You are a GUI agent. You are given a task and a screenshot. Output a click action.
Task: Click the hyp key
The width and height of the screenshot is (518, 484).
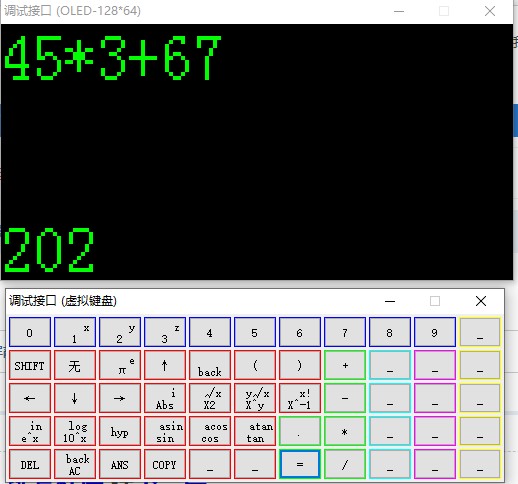coord(120,431)
